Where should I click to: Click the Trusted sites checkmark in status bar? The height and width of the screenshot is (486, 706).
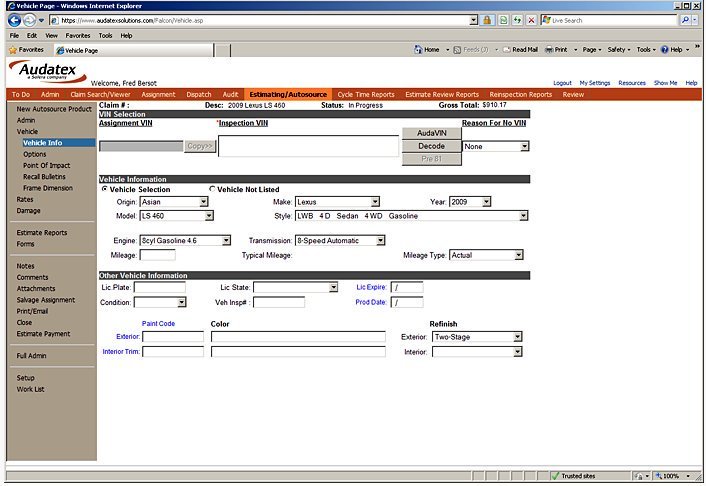pos(556,476)
